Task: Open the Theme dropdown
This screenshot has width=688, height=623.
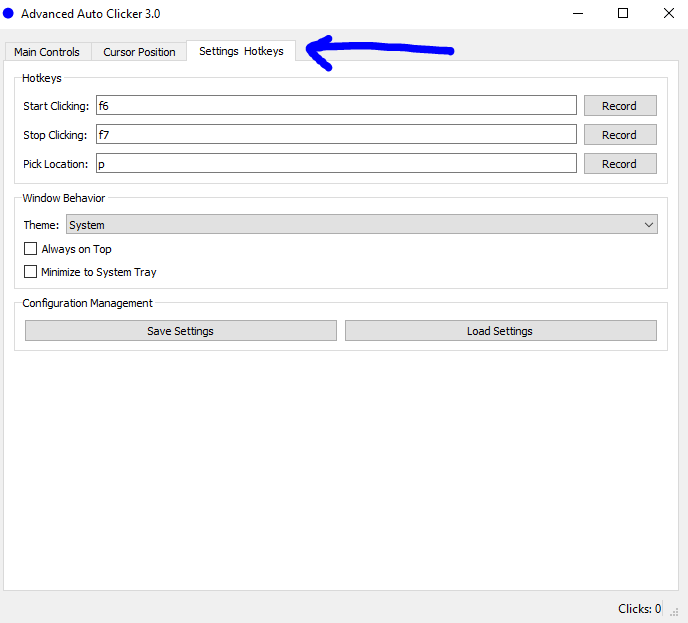Action: coord(362,224)
